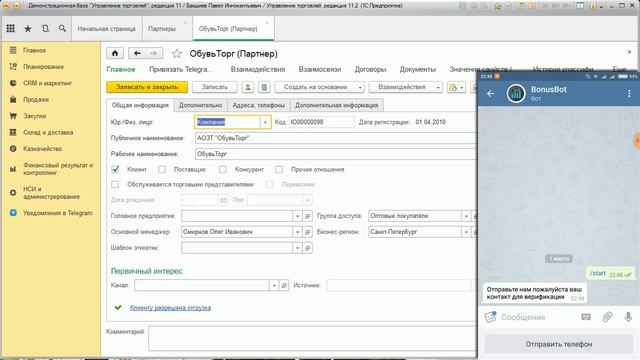Click the Комментарий text area
The height and width of the screenshot is (360, 640).
coord(312,338)
